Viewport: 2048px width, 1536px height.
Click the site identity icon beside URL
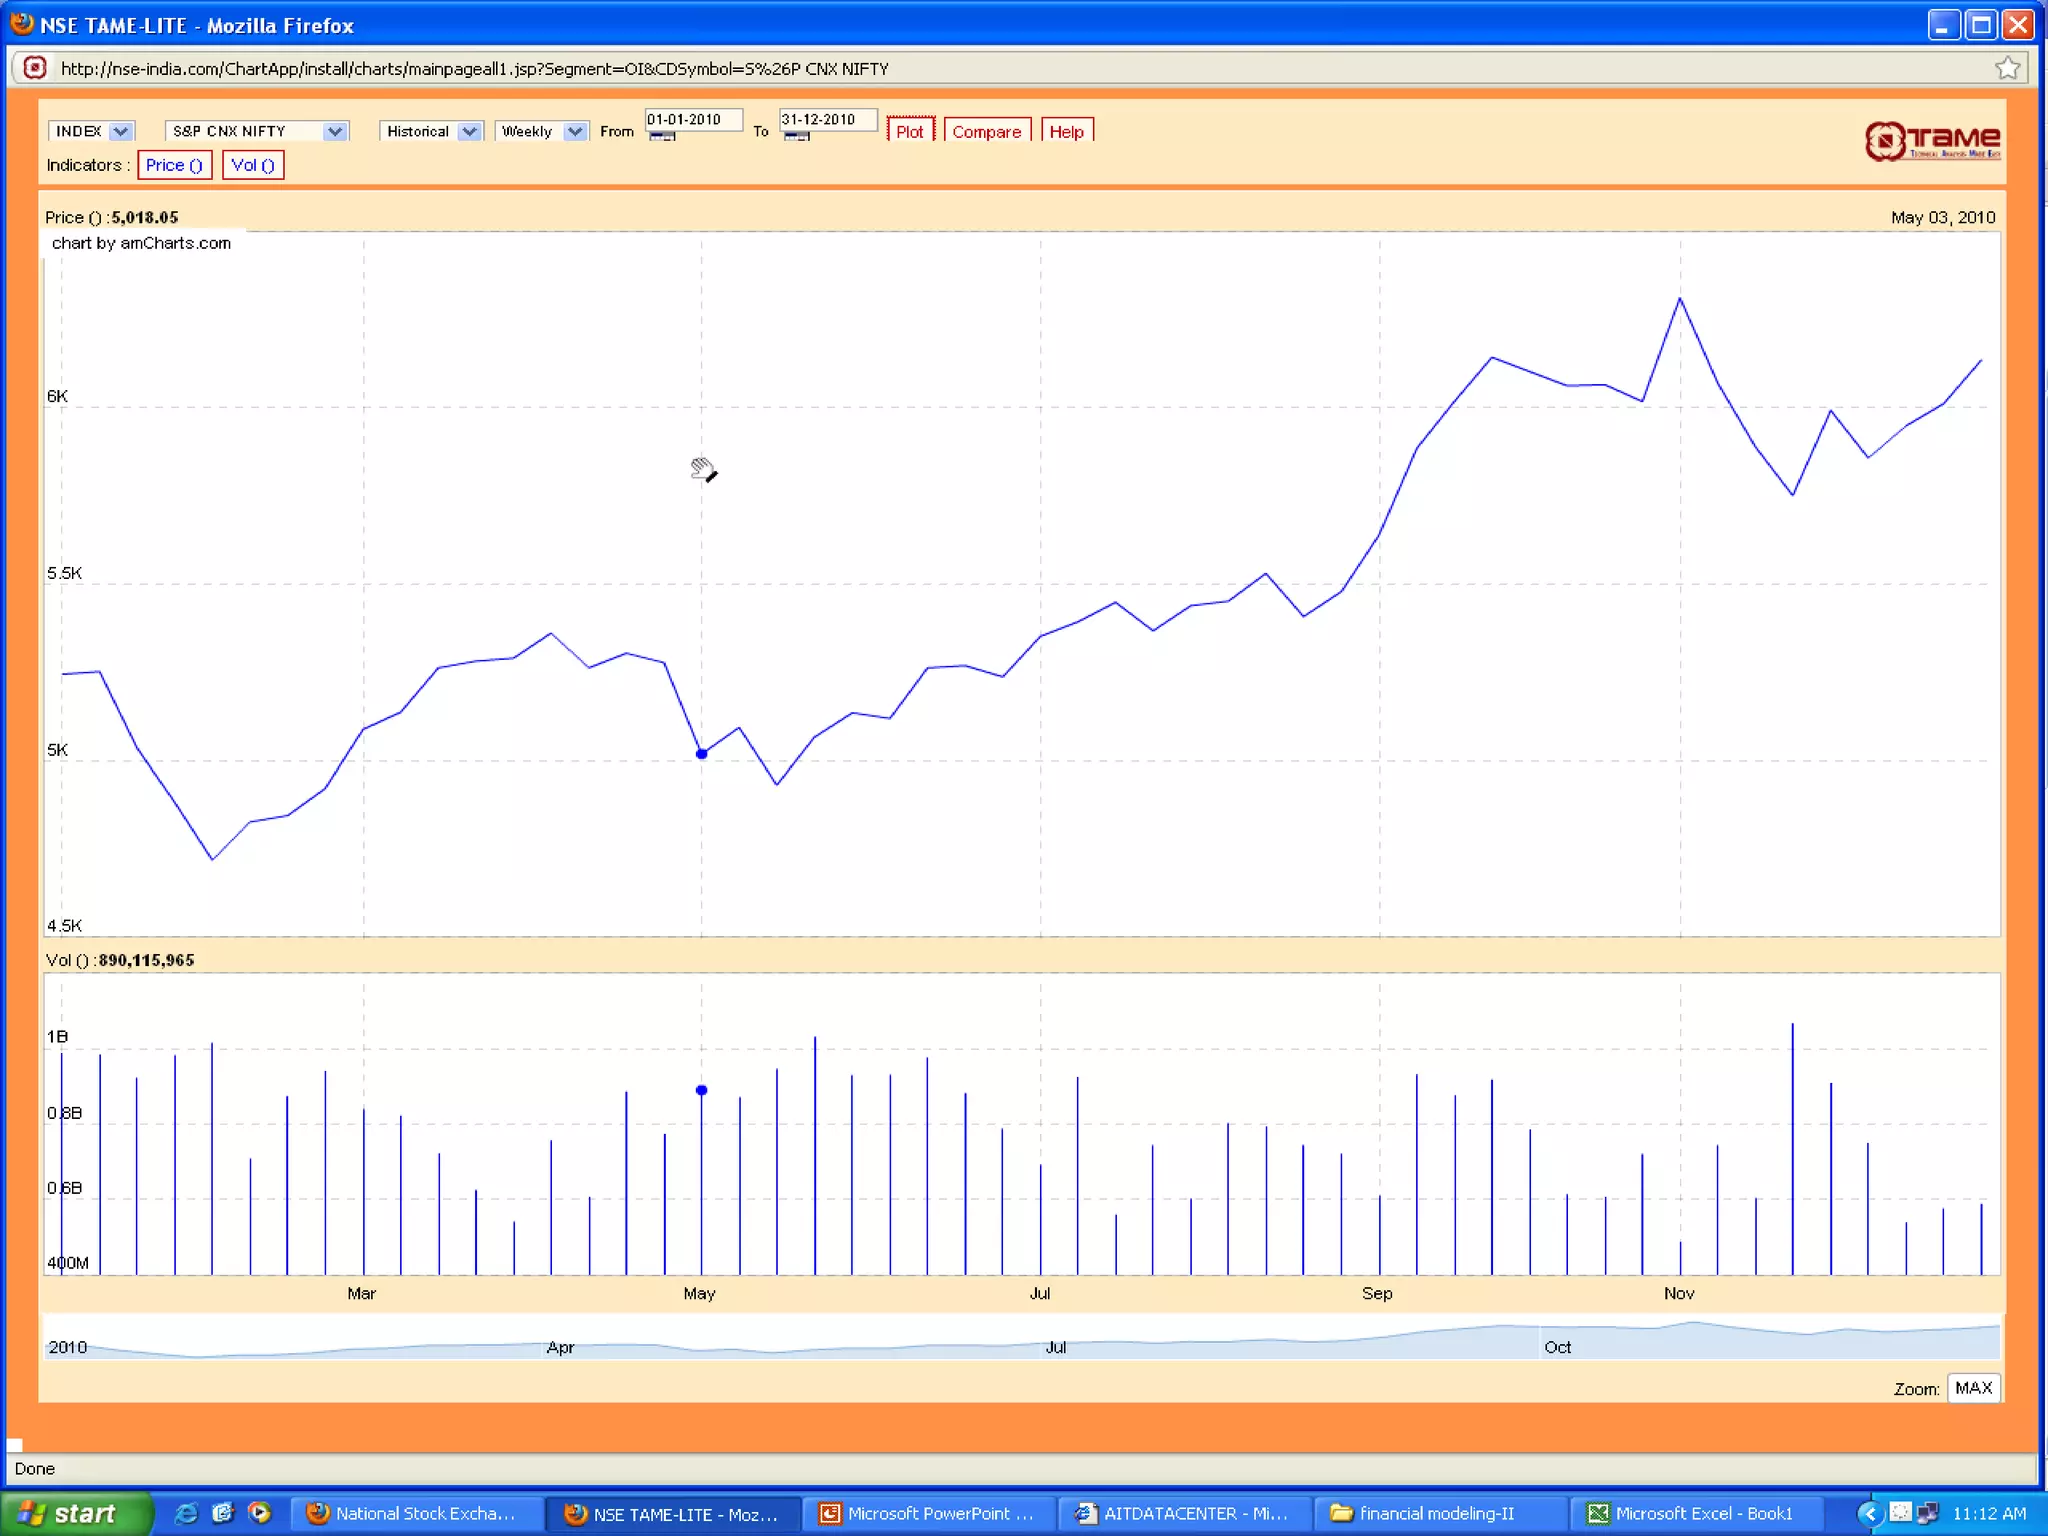35,68
